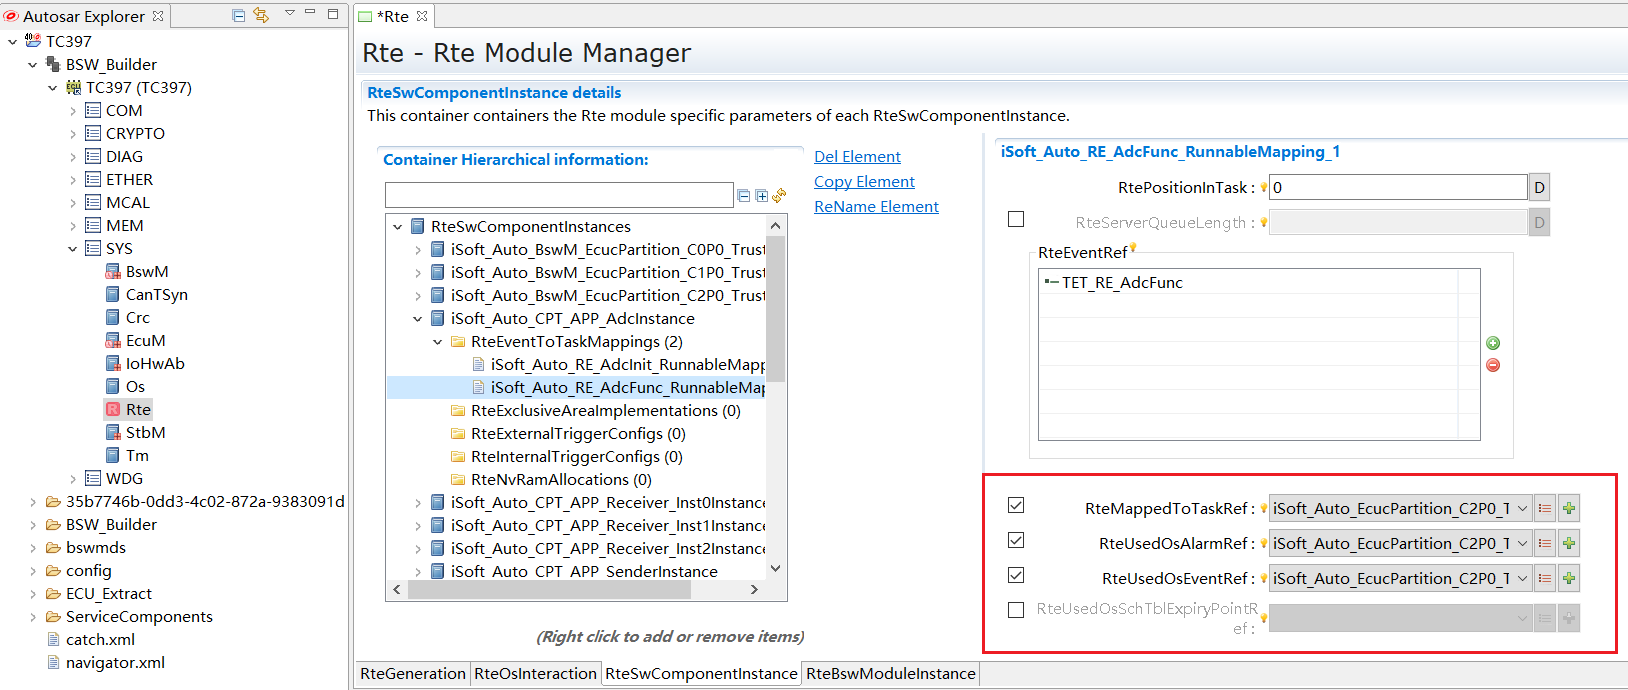This screenshot has width=1628, height=690.
Task: Toggle Link with Editor icon in Explorer
Action: (x=261, y=15)
